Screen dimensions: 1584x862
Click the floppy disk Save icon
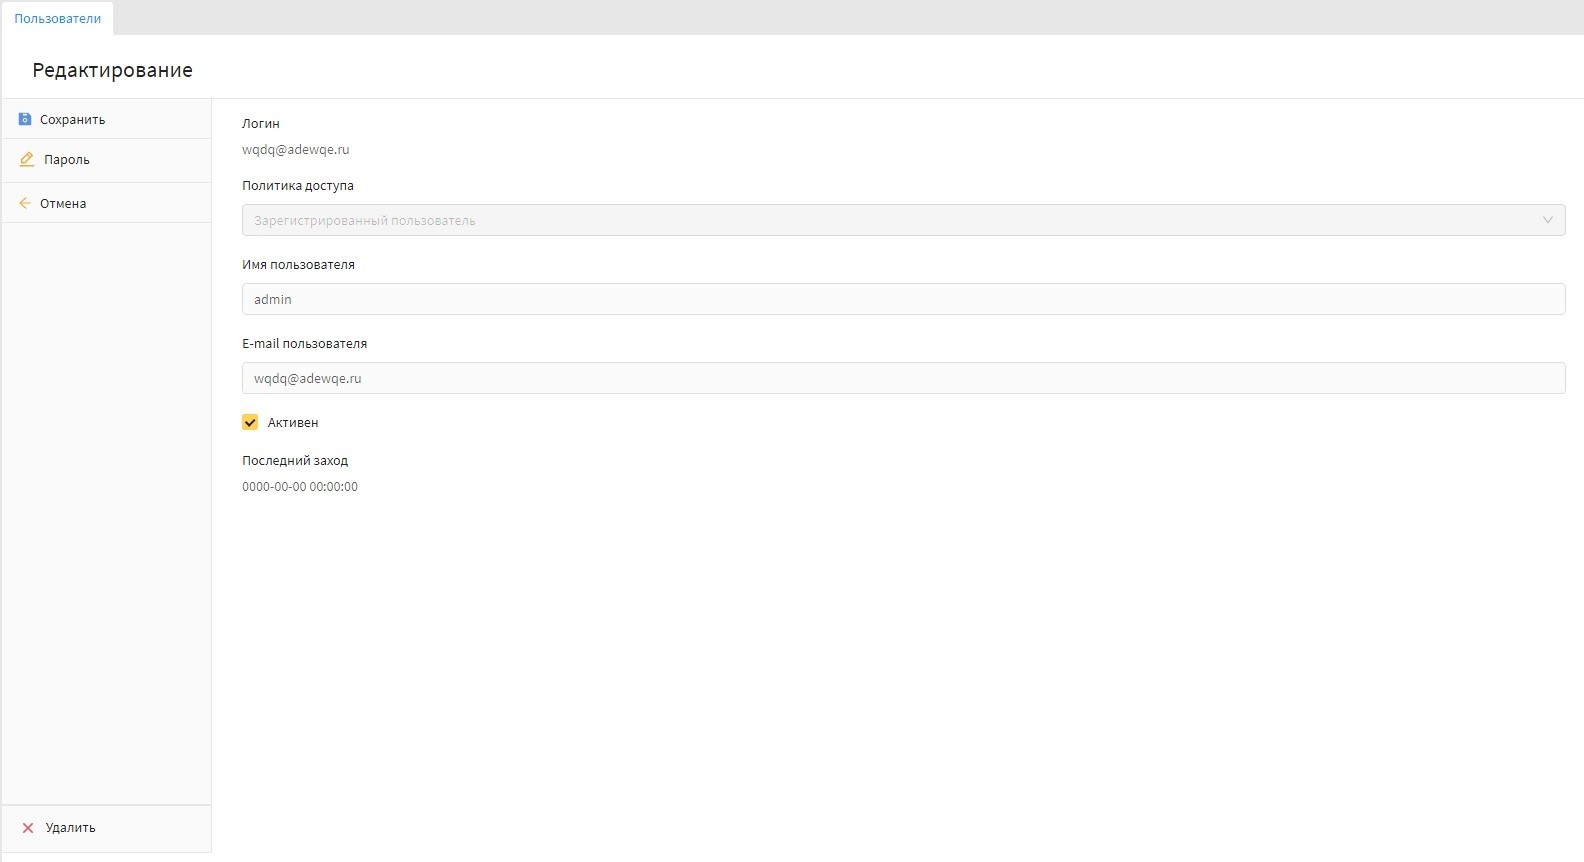click(x=25, y=119)
